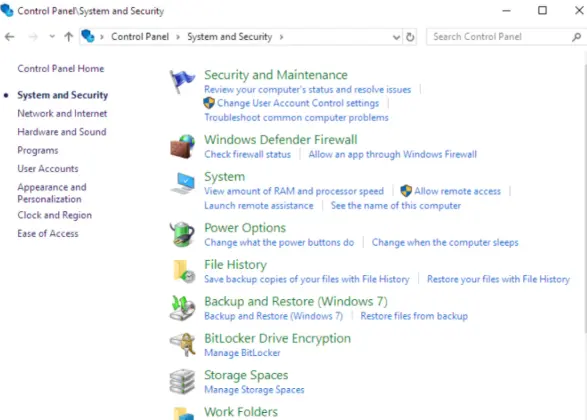Open Backup and Restore (Windows 7) heading

(296, 301)
